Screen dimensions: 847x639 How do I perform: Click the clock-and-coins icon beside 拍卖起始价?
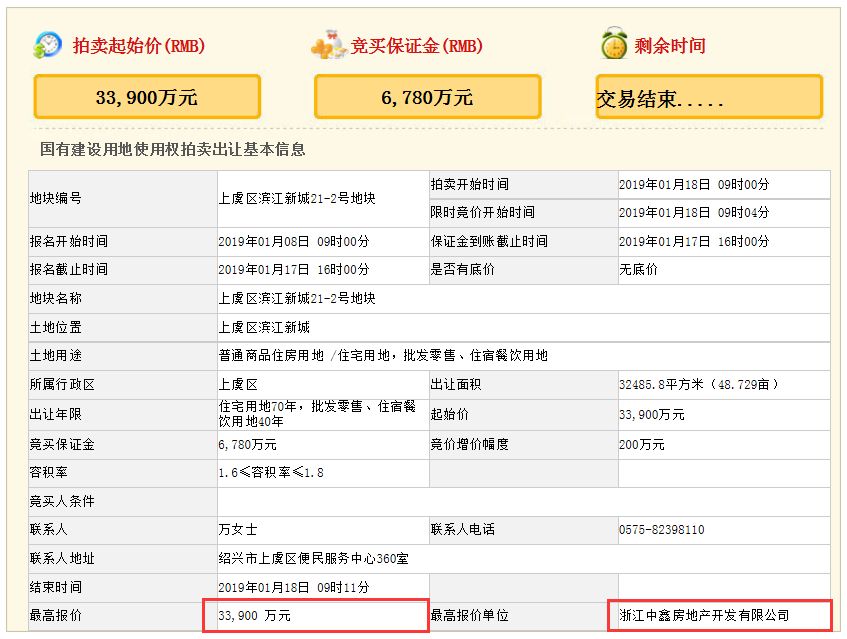[48, 45]
